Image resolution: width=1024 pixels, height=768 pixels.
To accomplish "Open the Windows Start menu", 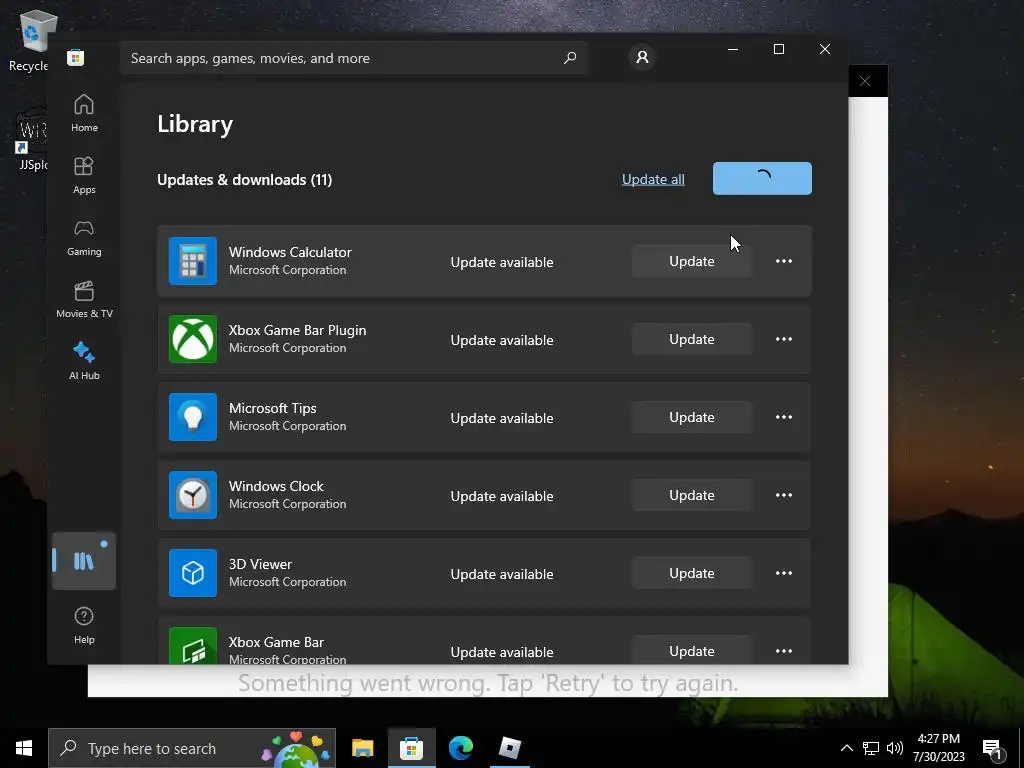I will tap(24, 748).
